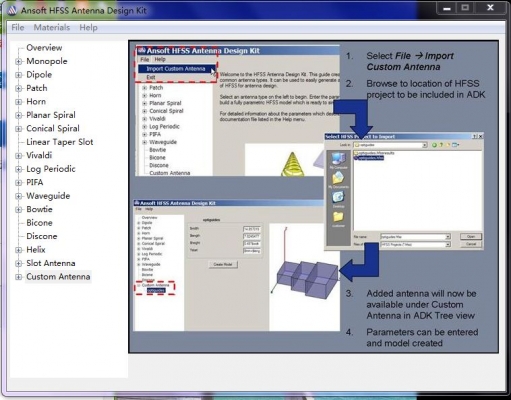Expand the Bowtie tree node
The width and height of the screenshot is (511, 400).
[19, 210]
